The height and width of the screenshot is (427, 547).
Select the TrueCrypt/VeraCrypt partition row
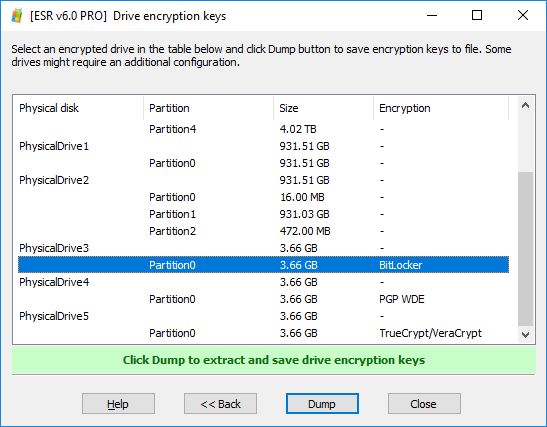click(x=263, y=333)
